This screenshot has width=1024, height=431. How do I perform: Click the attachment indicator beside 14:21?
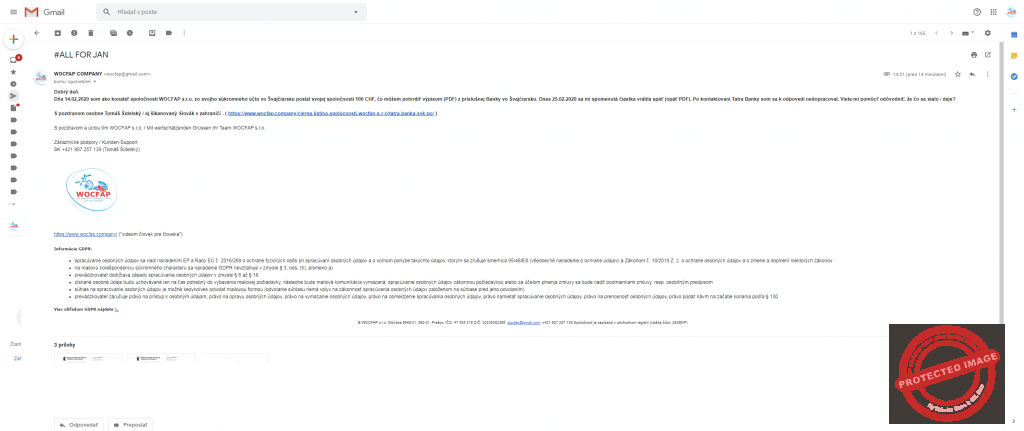point(886,74)
